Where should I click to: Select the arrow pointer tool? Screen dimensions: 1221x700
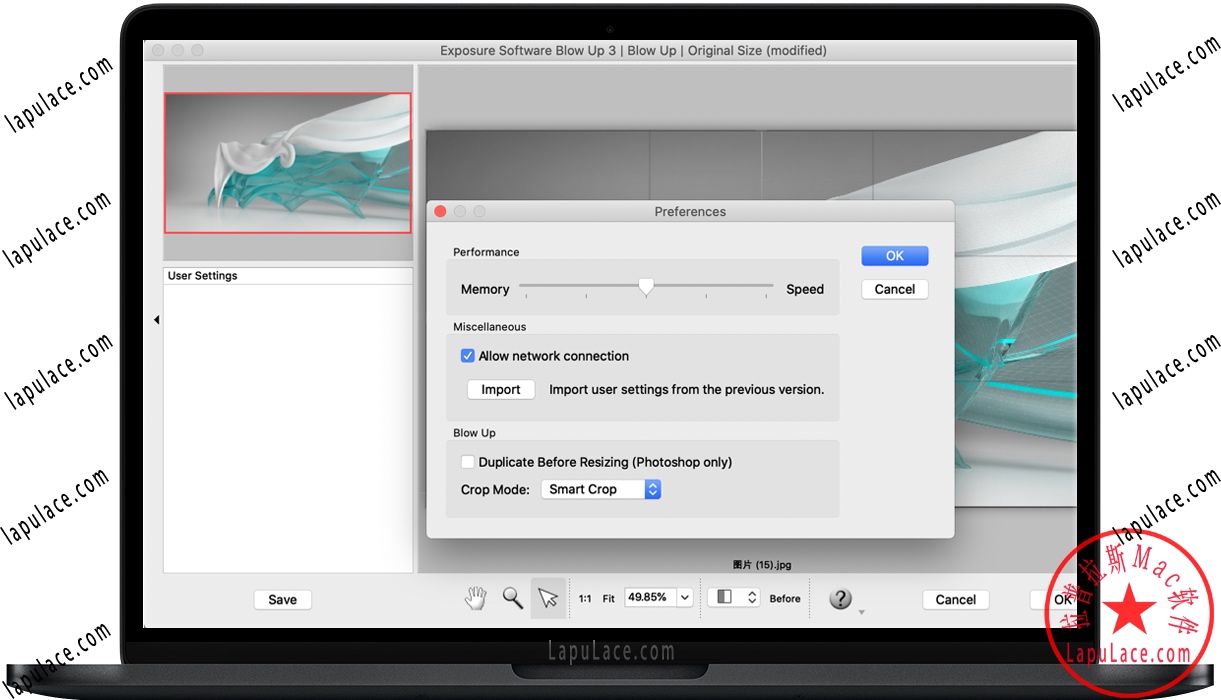(x=548, y=598)
